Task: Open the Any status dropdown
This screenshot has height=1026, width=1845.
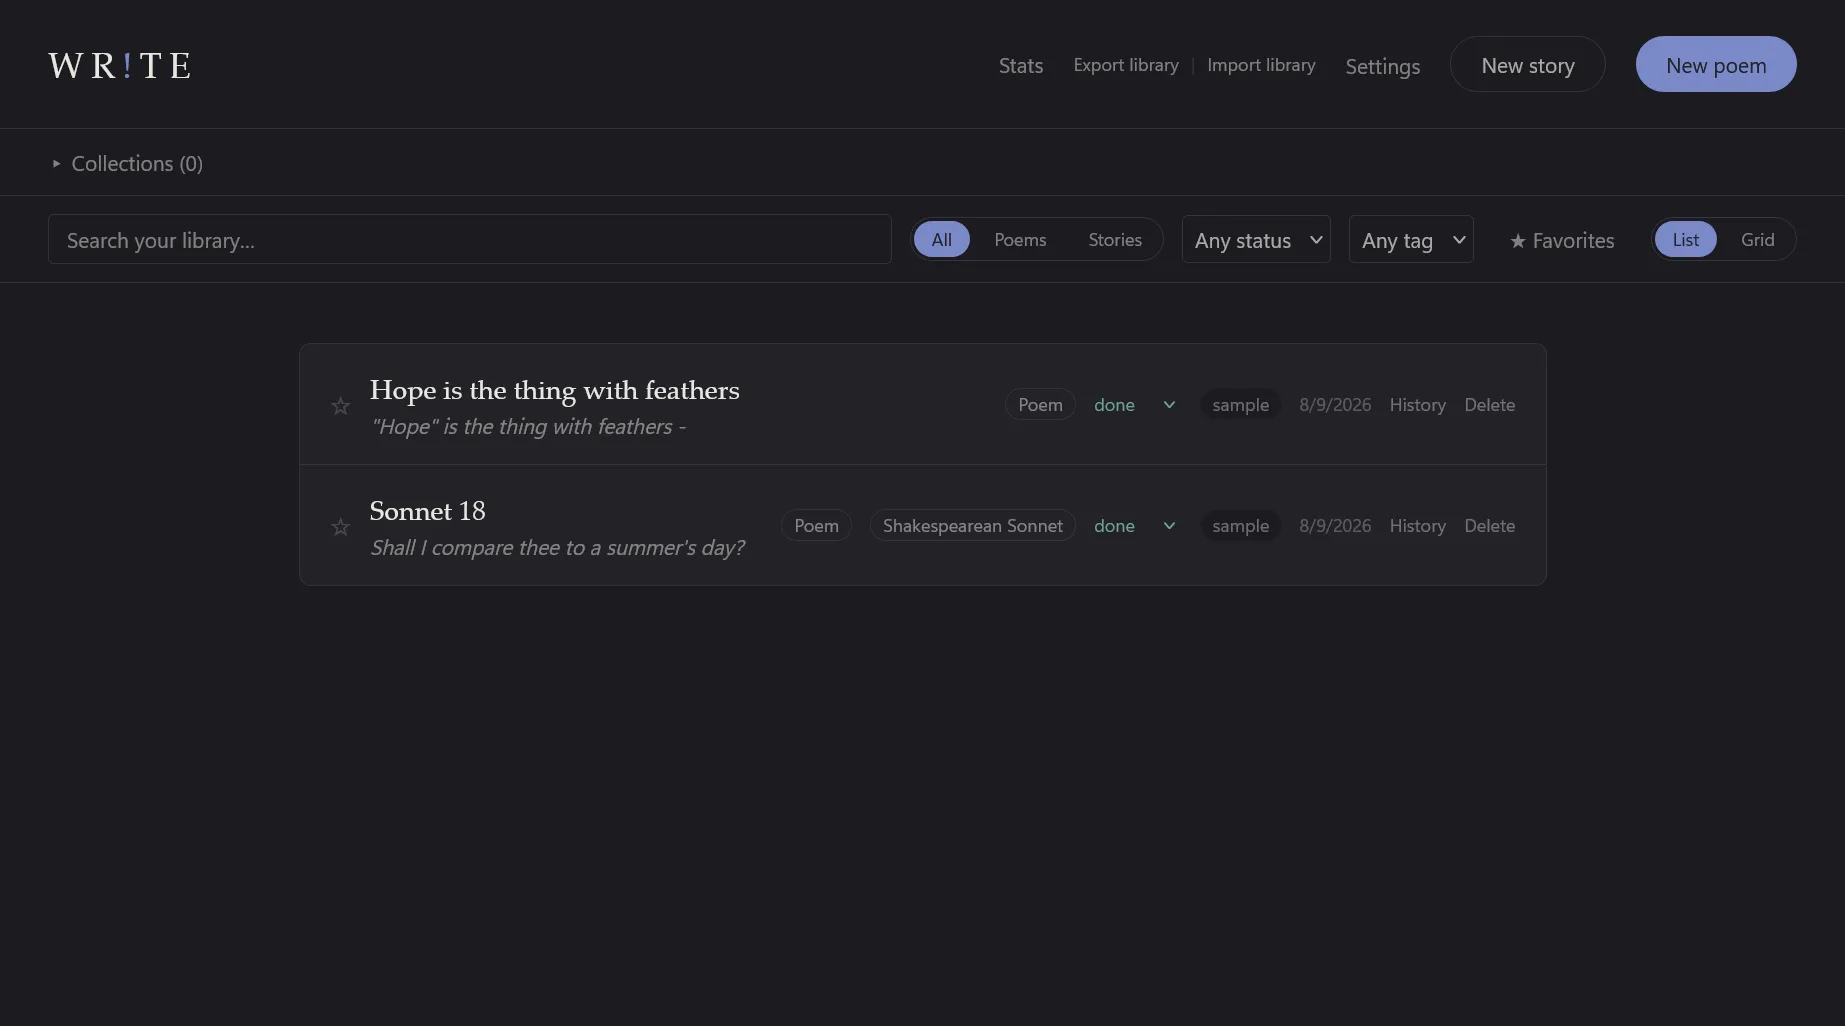Action: 1256,240
